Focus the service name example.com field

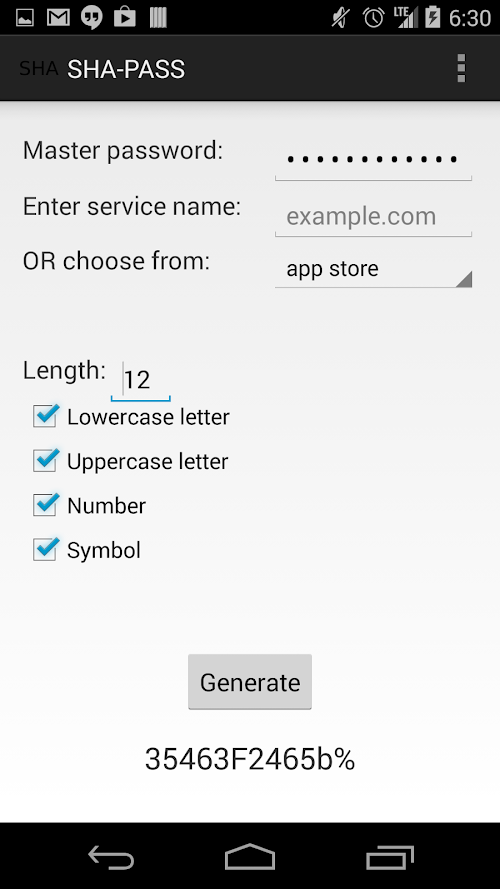pos(373,217)
